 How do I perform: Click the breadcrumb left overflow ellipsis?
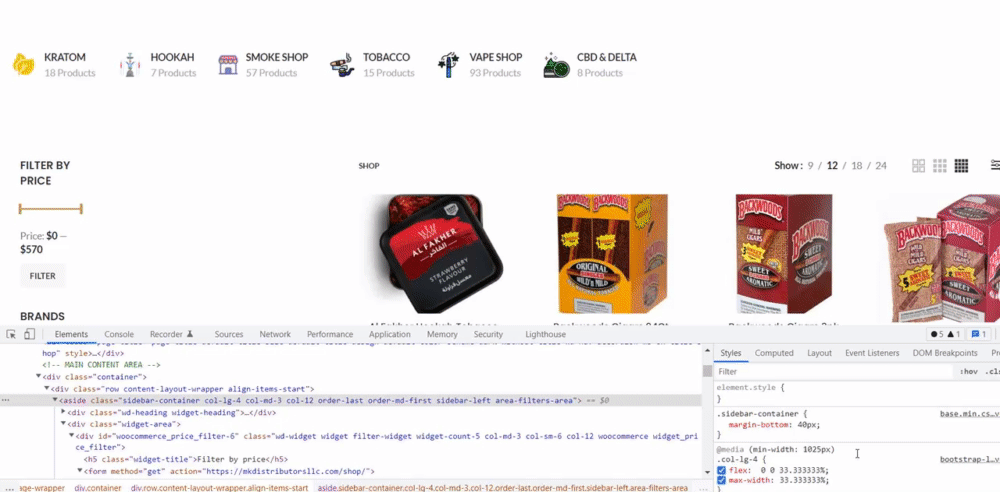[x=9, y=488]
